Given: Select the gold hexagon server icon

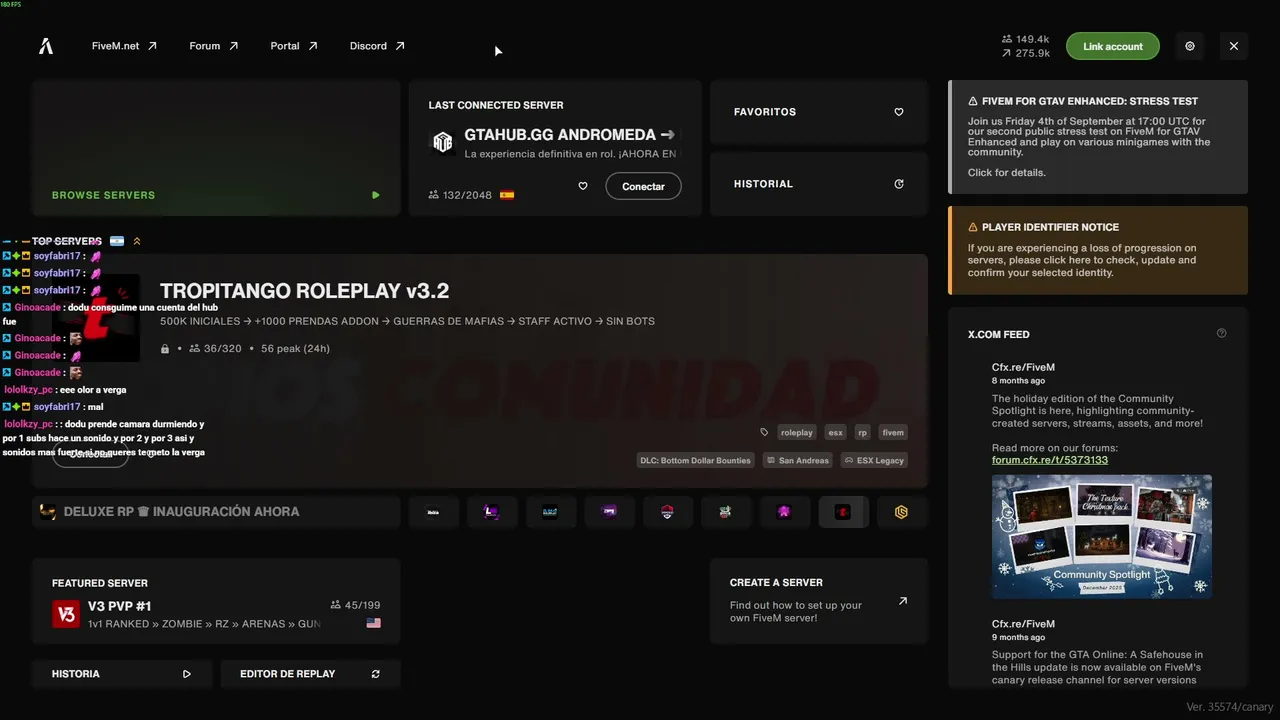Looking at the screenshot, I should [901, 512].
